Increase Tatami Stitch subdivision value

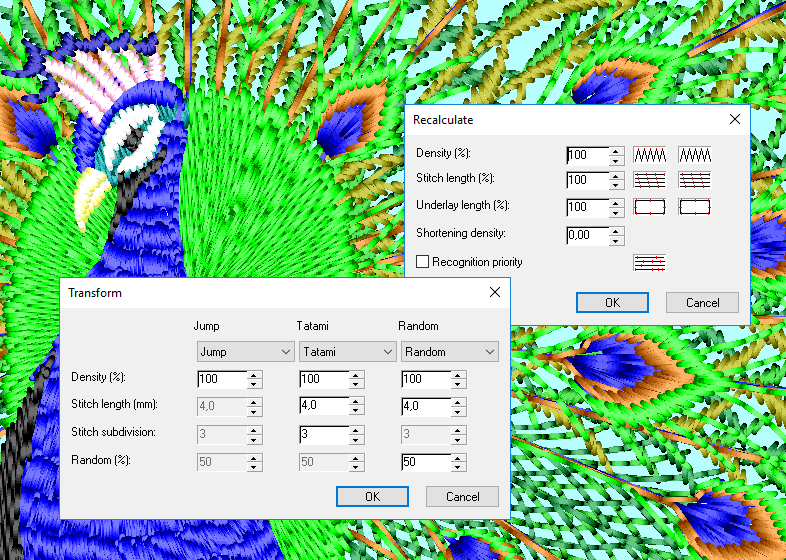tap(356, 430)
